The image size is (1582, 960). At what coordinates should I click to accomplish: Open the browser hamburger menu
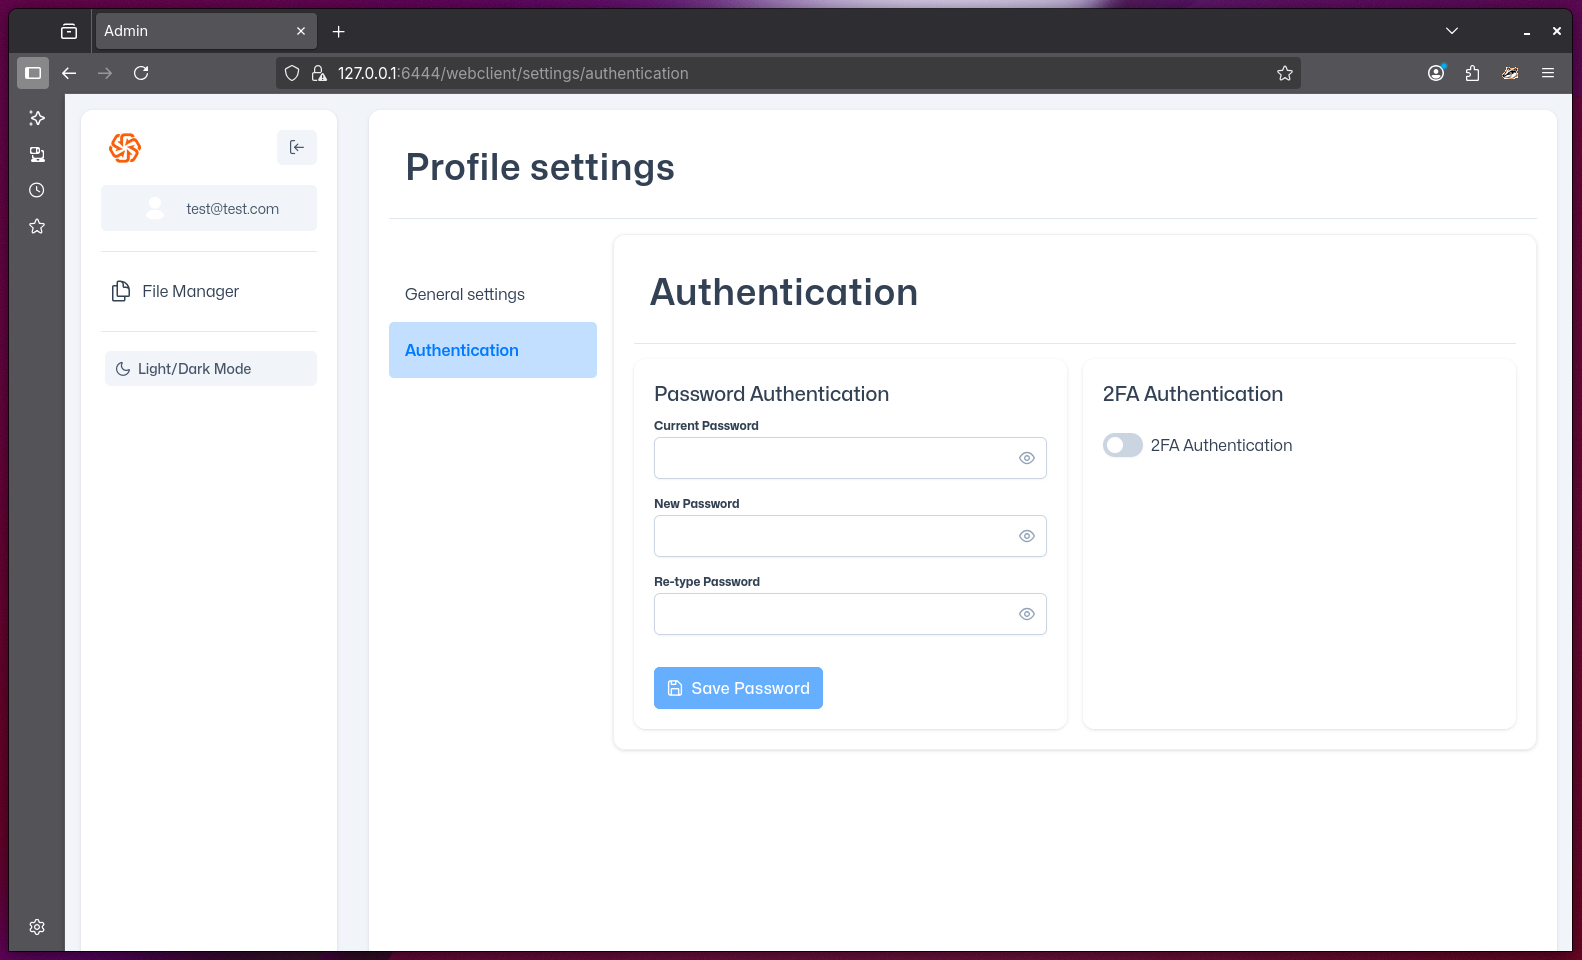(x=1548, y=73)
